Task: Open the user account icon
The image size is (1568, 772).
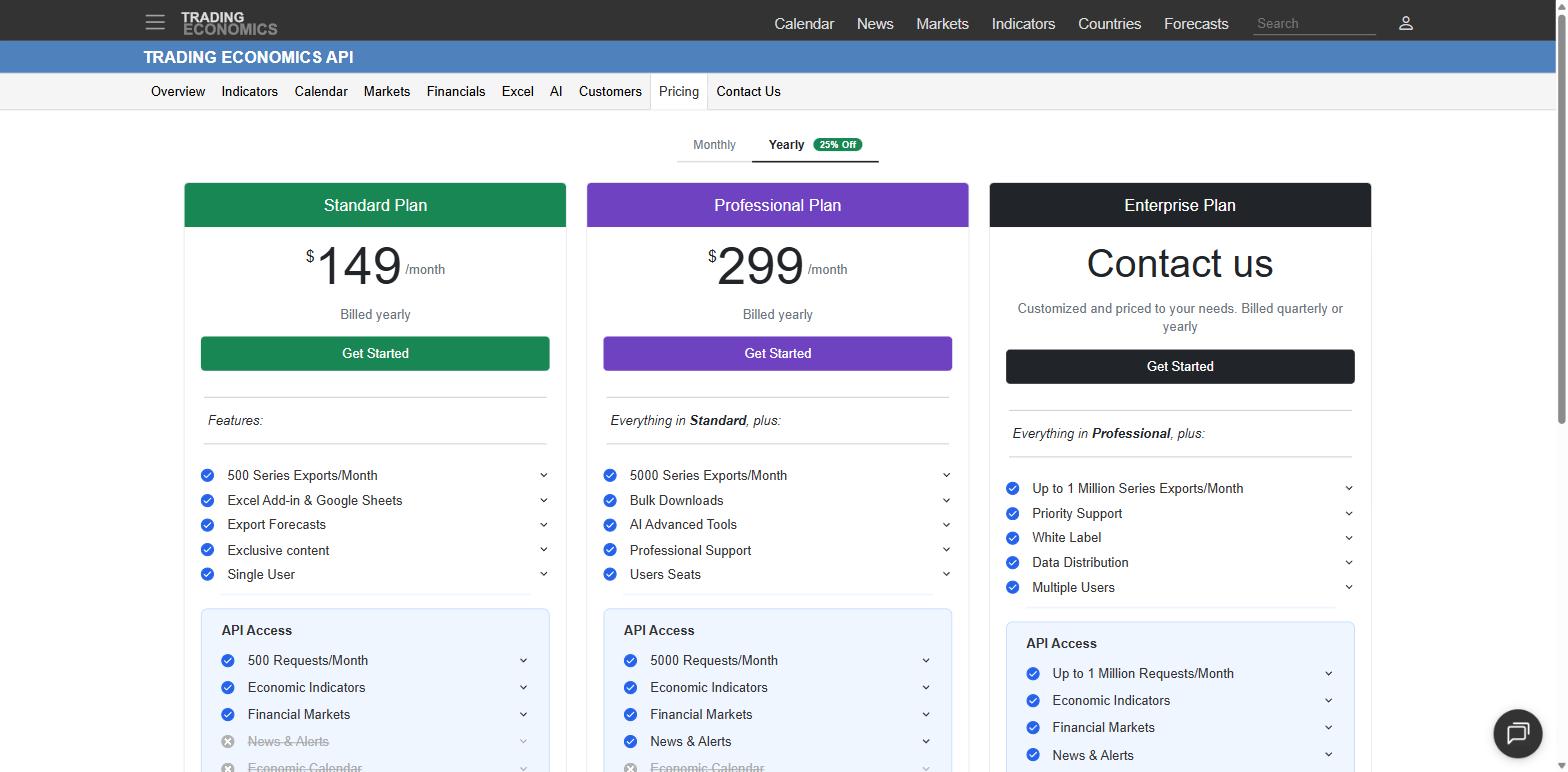Action: coord(1405,23)
